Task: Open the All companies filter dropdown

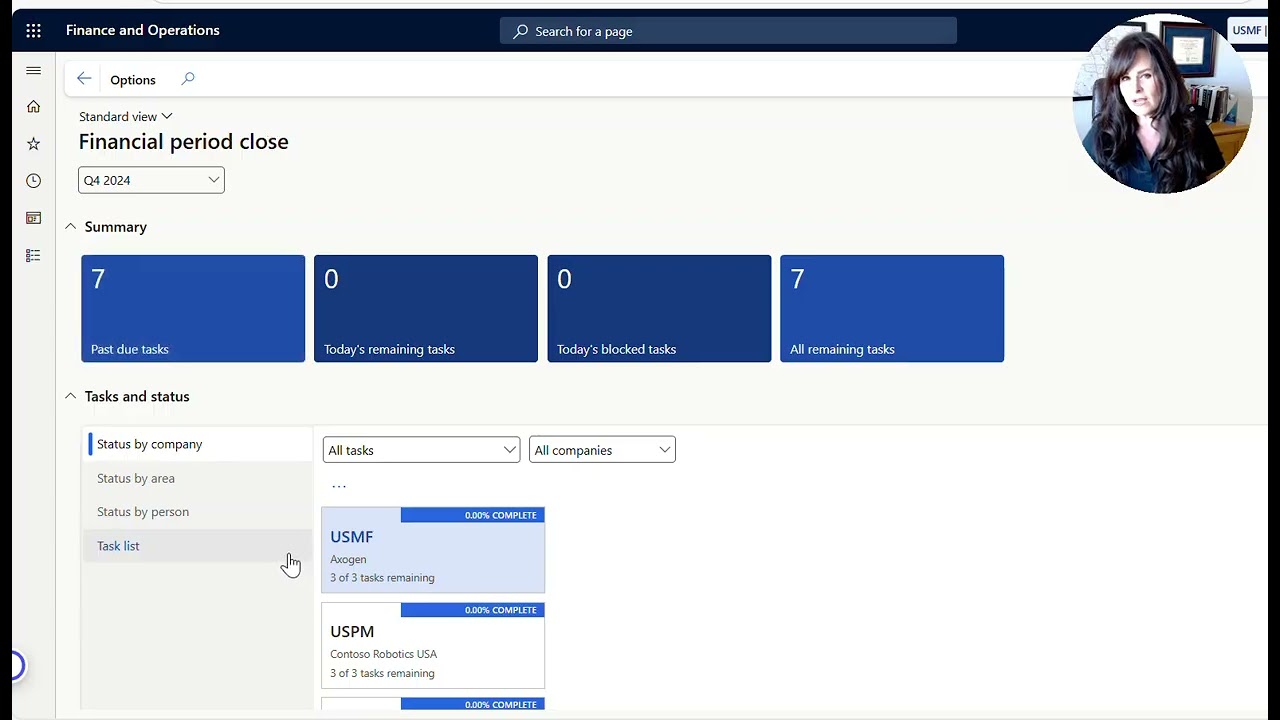Action: (x=602, y=450)
